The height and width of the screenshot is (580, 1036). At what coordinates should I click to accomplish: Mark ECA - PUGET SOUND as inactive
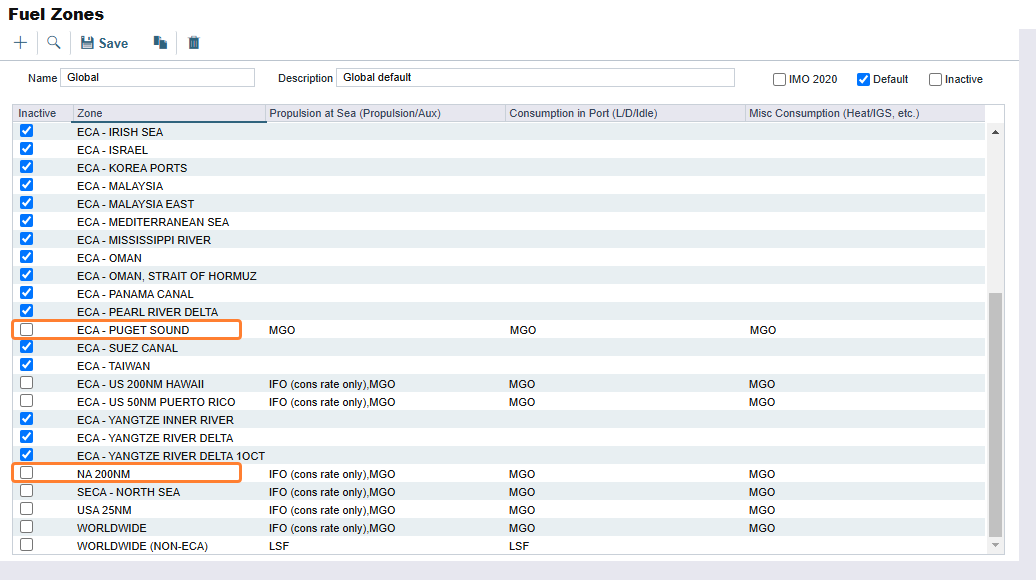click(25, 328)
